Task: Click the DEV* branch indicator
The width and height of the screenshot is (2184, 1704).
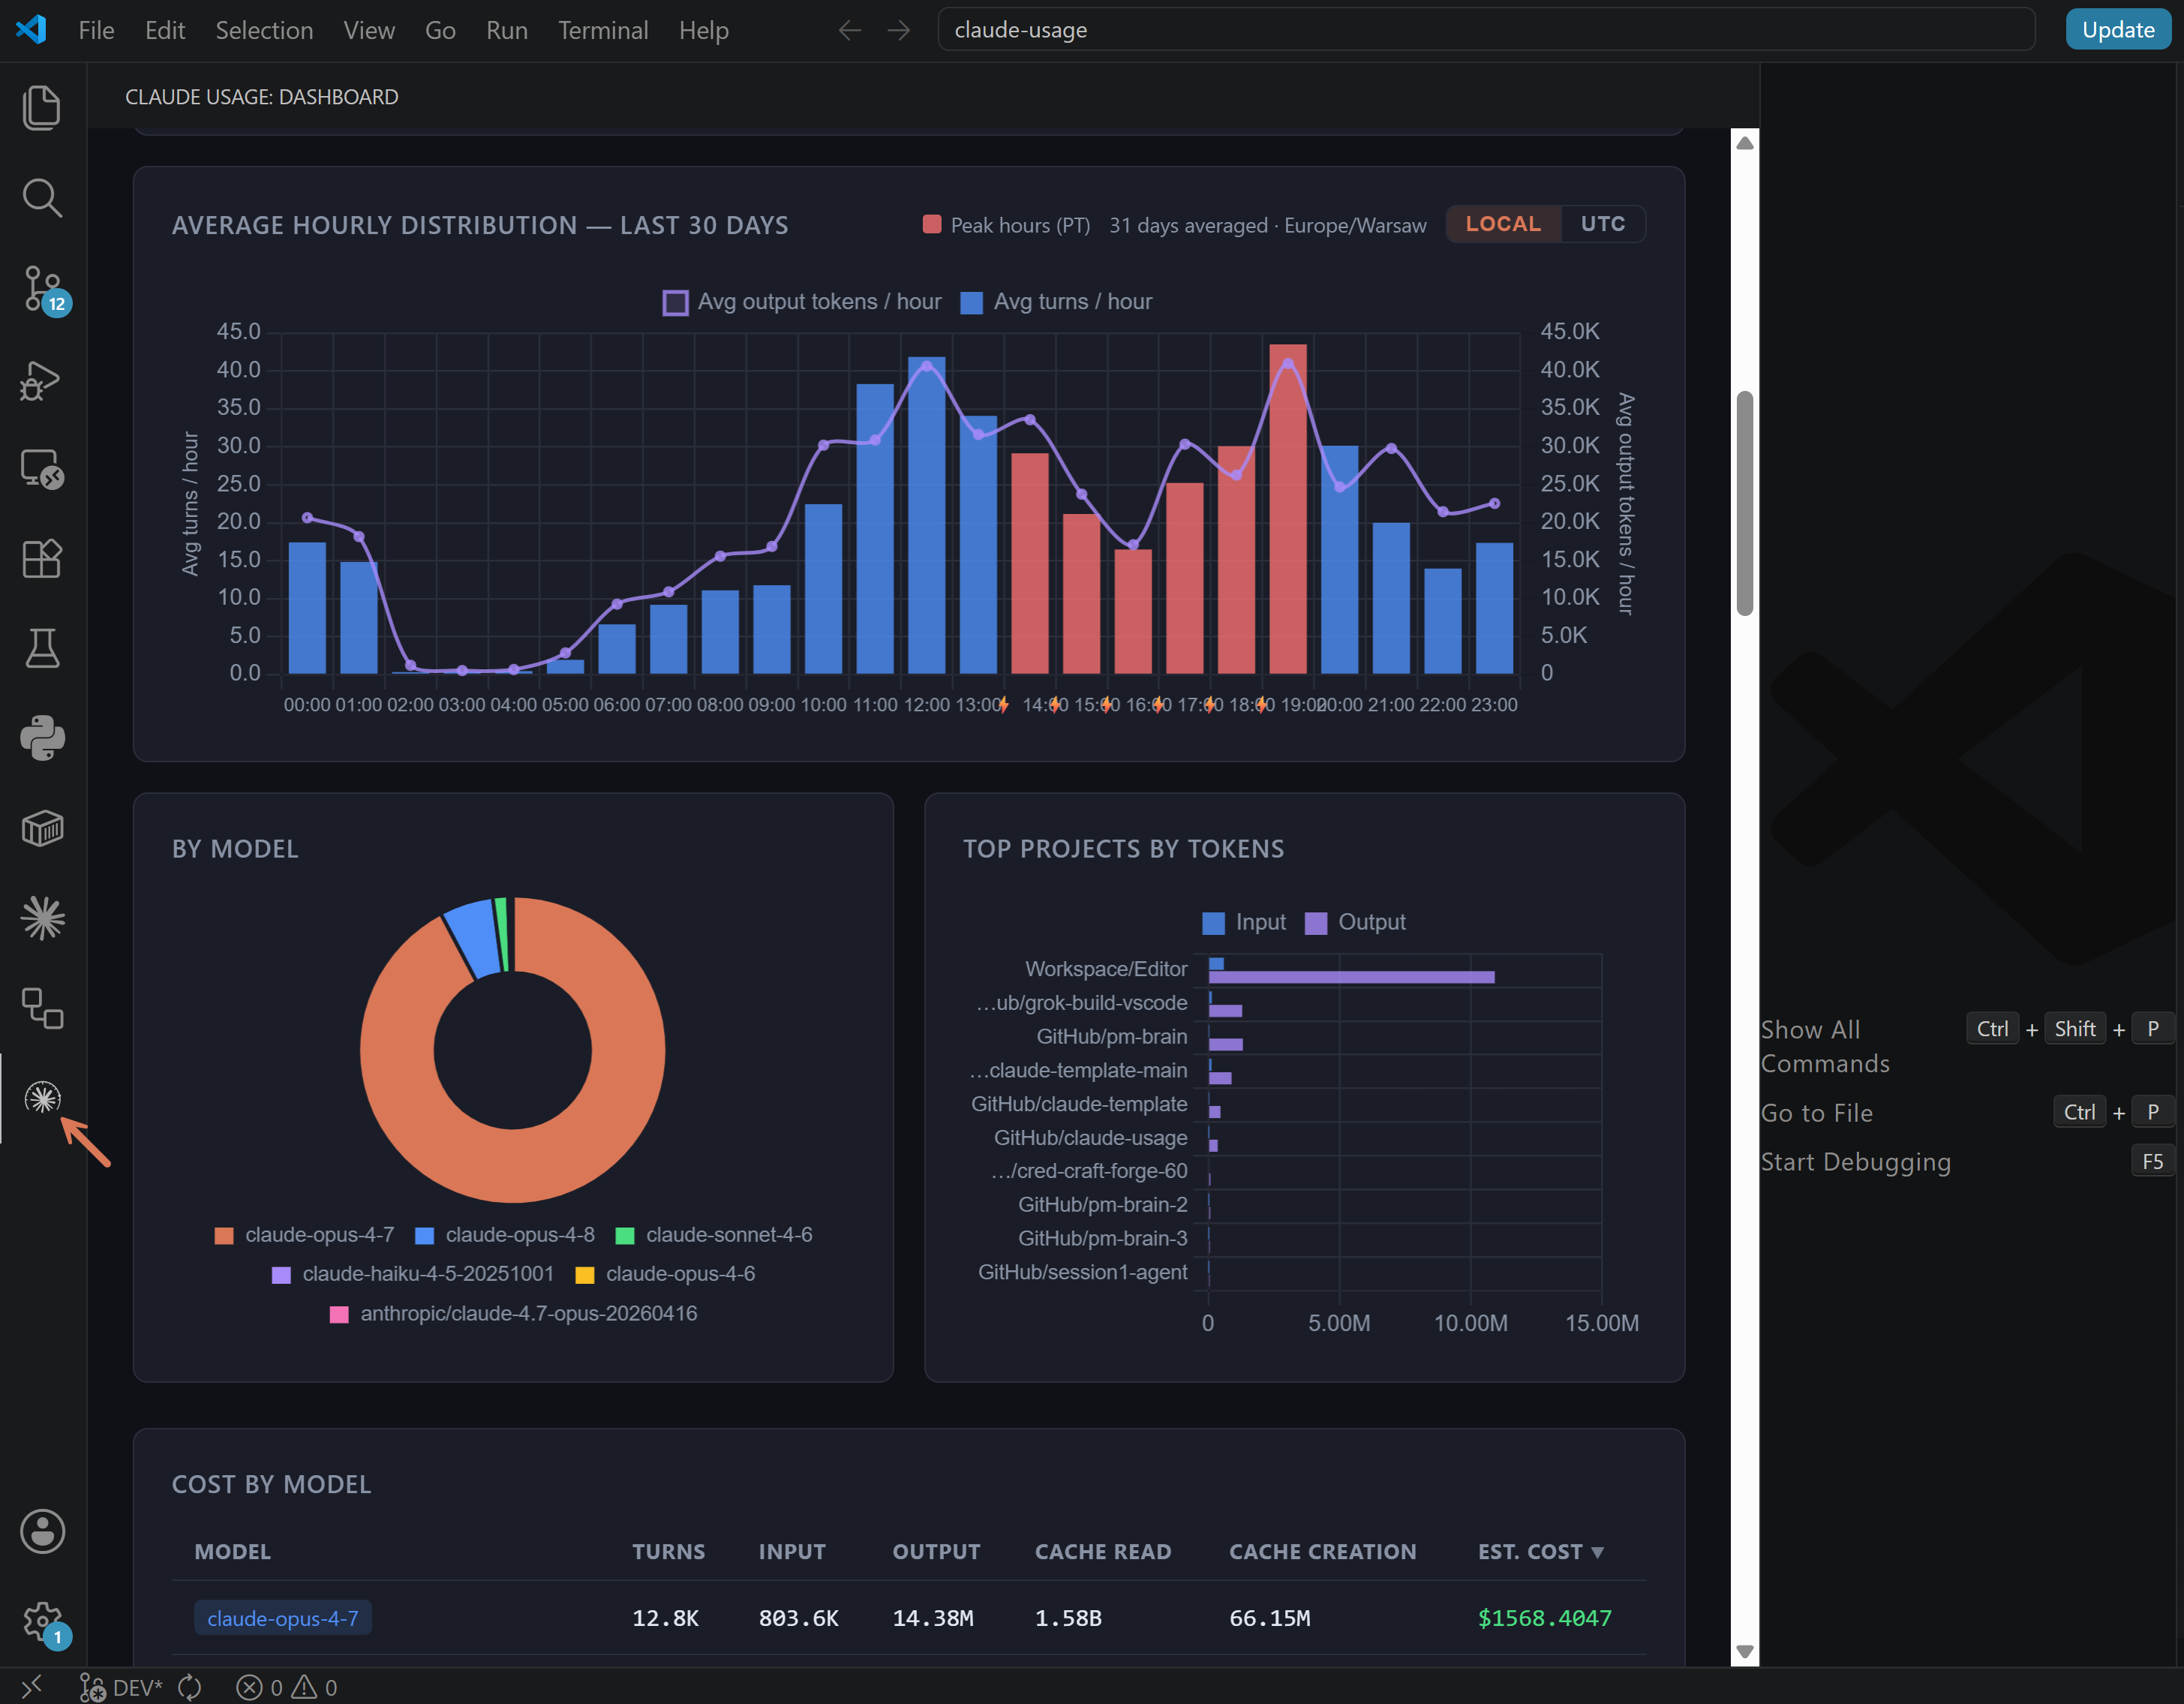Action: (121, 1687)
